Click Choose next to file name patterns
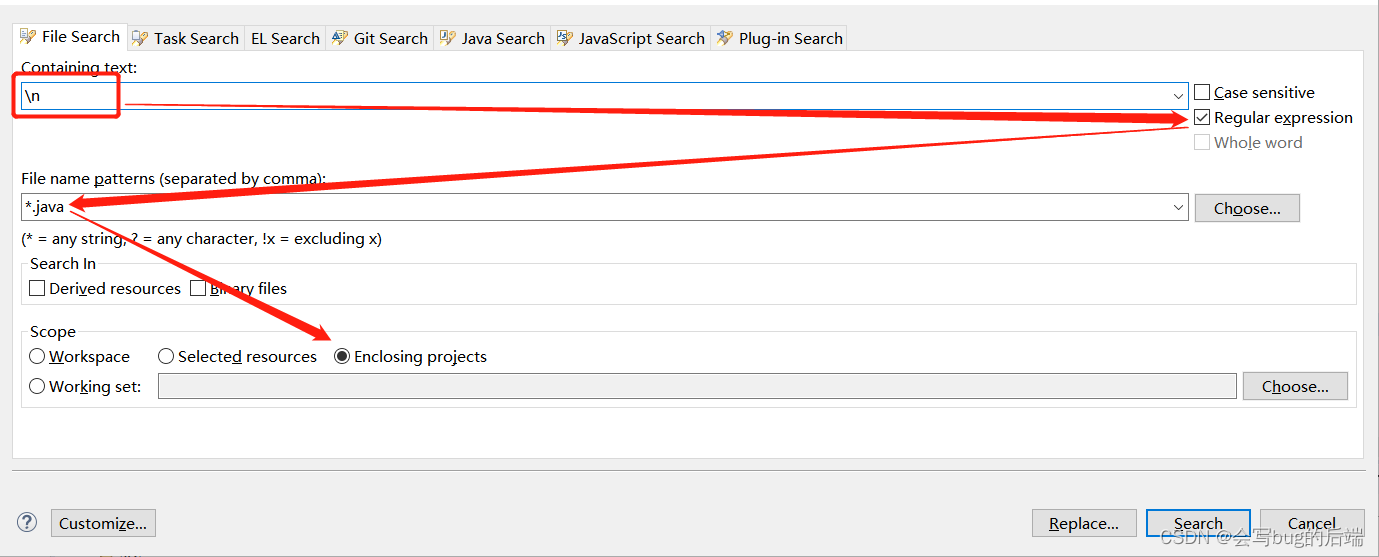The image size is (1379, 557). click(x=1247, y=208)
